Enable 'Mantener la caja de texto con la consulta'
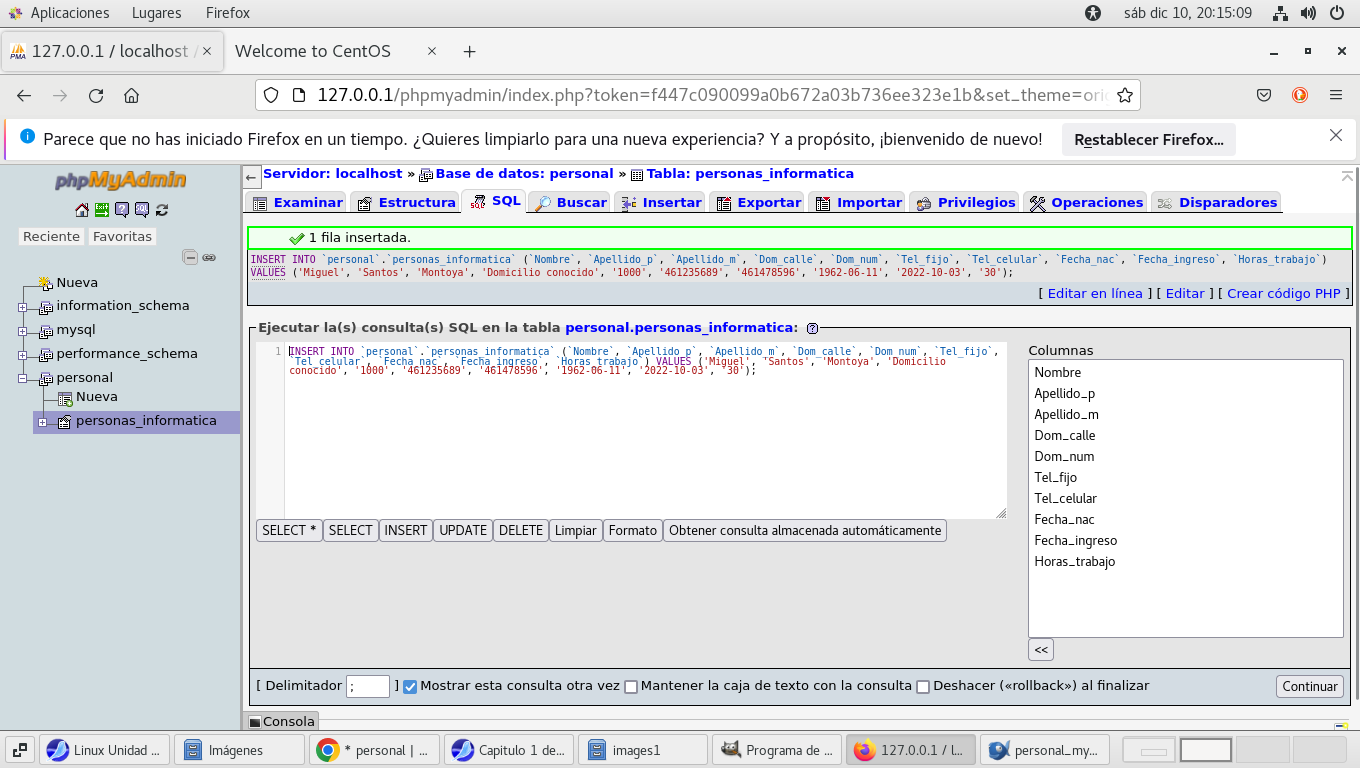The image size is (1360, 768). point(631,687)
